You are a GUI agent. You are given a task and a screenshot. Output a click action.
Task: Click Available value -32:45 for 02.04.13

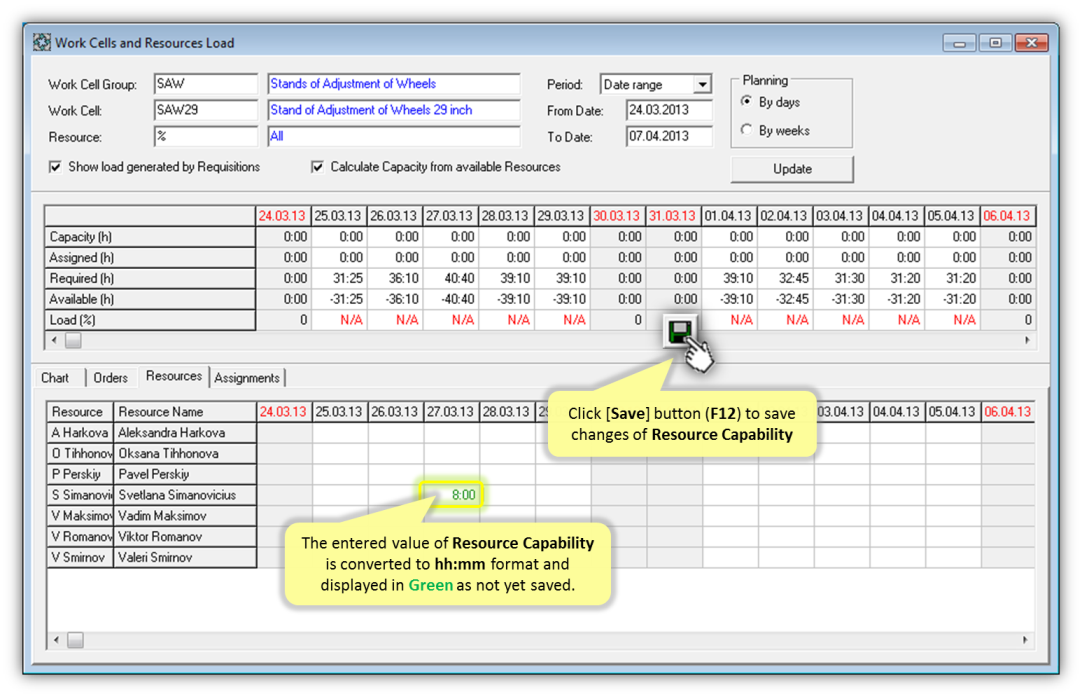click(784, 299)
